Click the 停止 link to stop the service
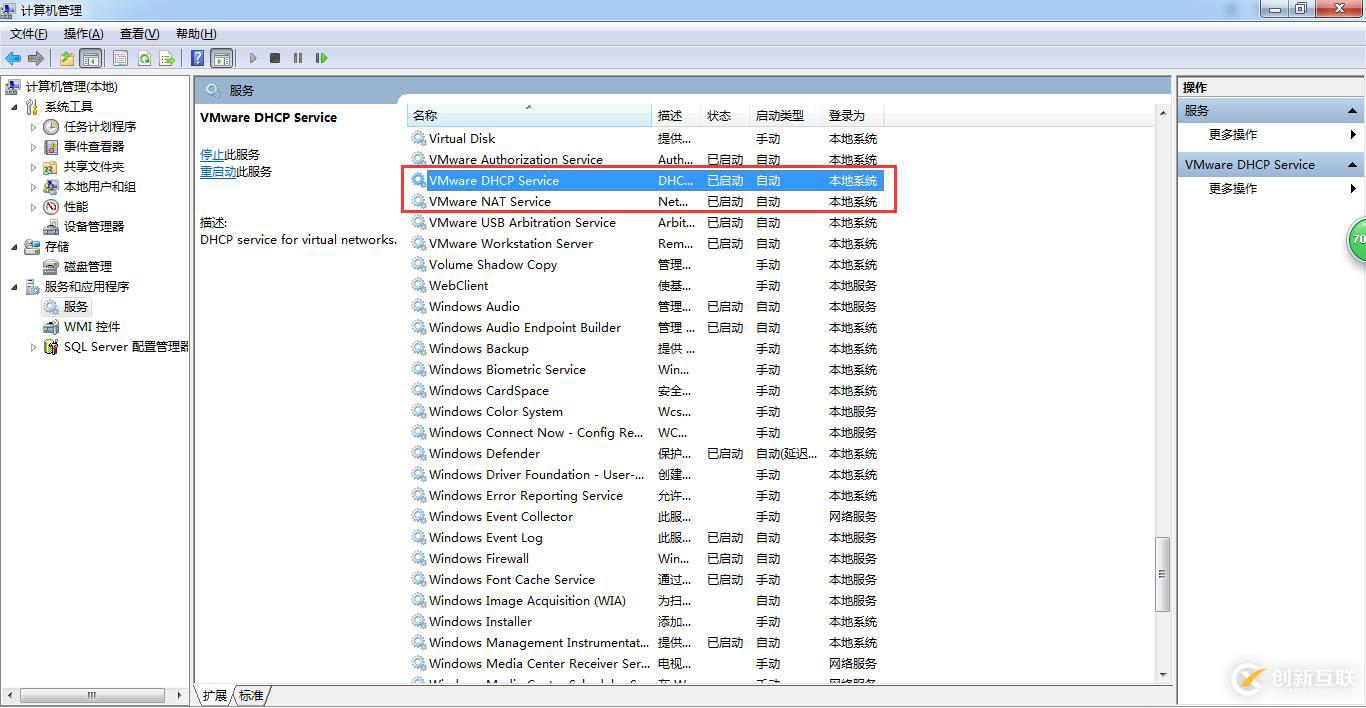1366x708 pixels. click(212, 154)
